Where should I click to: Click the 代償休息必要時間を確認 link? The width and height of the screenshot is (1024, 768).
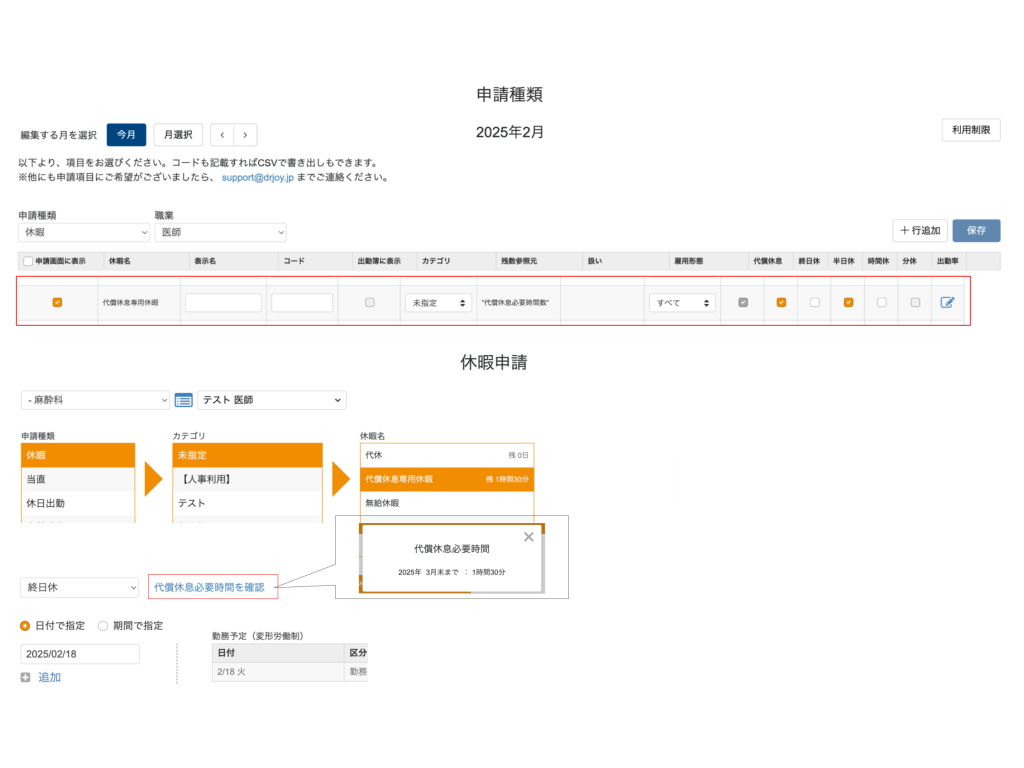click(209, 587)
